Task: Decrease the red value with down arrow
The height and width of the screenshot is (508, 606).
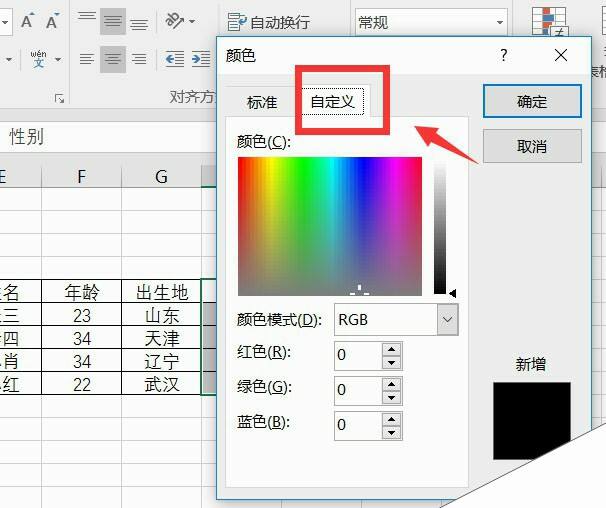Action: click(x=392, y=363)
